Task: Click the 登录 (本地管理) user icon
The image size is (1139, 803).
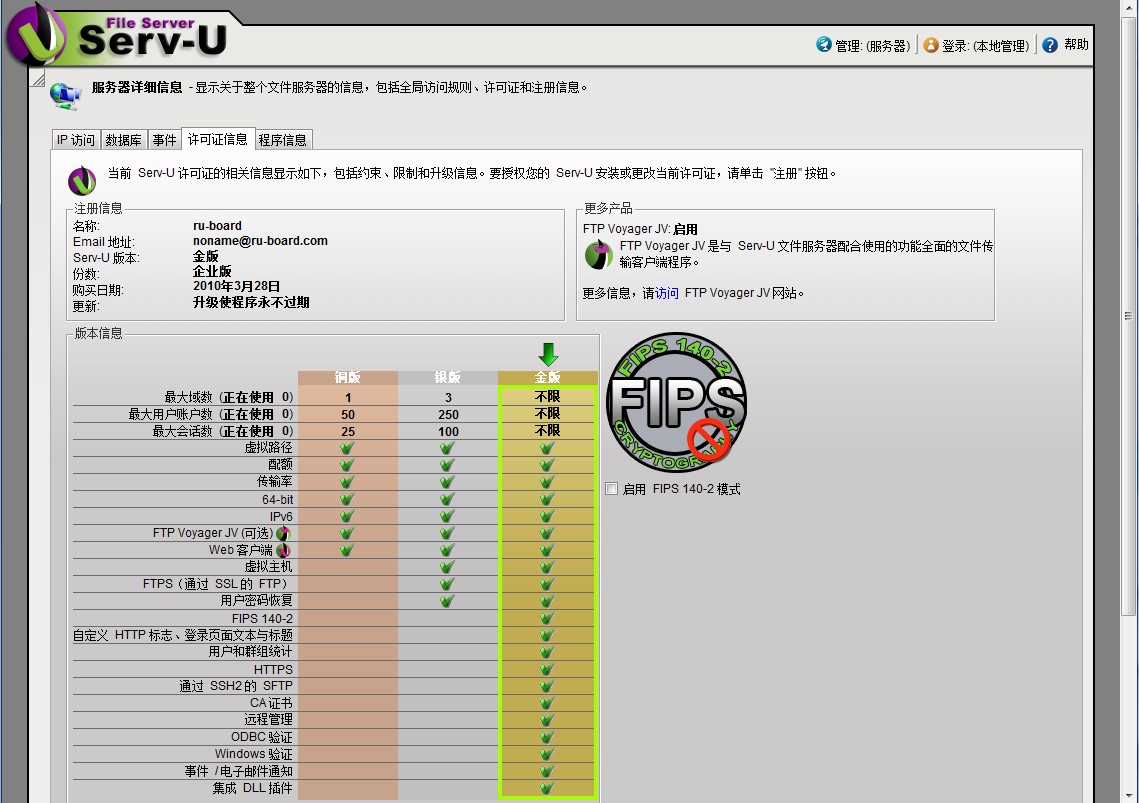Action: pyautogui.click(x=931, y=45)
